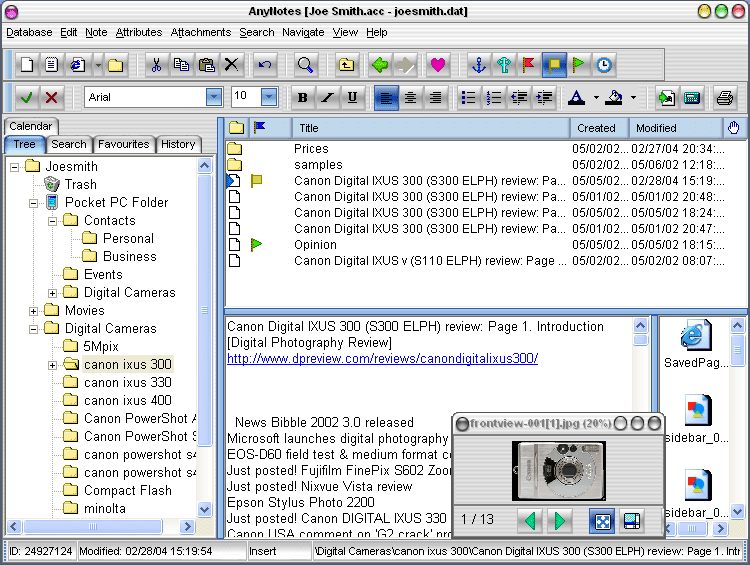Open new note type dropdown arrow
This screenshot has width=750, height=565.
(98, 65)
